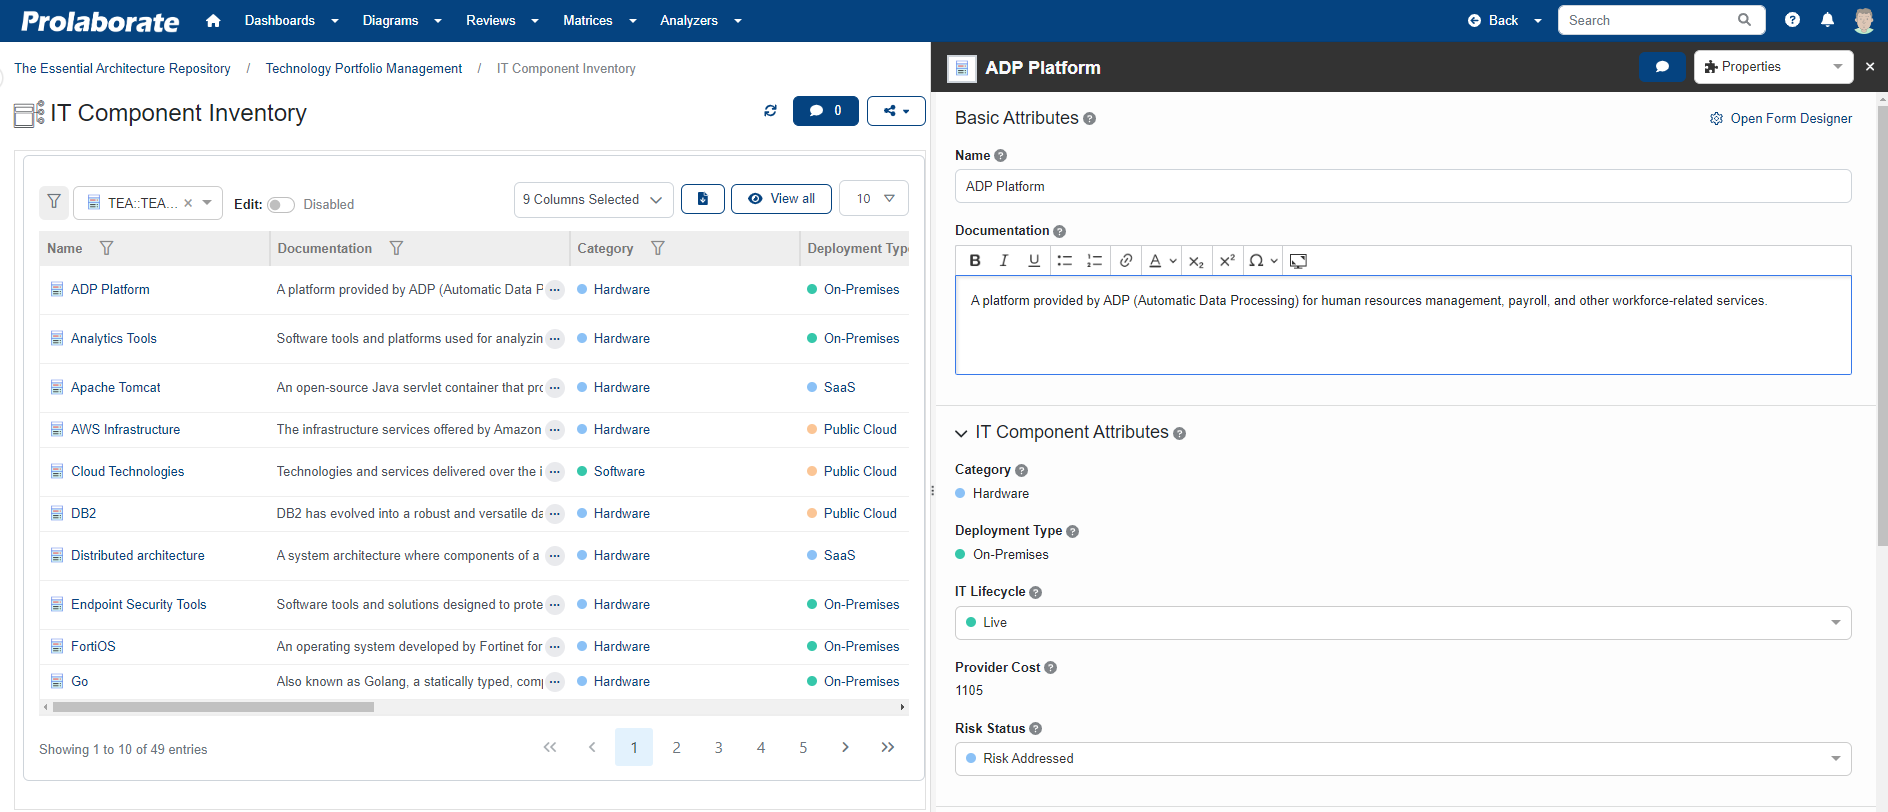Image resolution: width=1888 pixels, height=812 pixels.
Task: Apply bold formatting in Documentation editor
Action: pyautogui.click(x=975, y=260)
